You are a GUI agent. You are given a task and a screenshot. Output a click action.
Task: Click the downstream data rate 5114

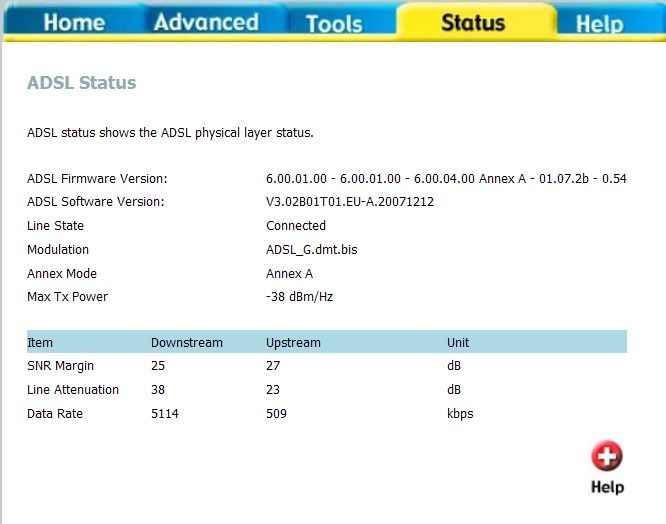pos(165,414)
